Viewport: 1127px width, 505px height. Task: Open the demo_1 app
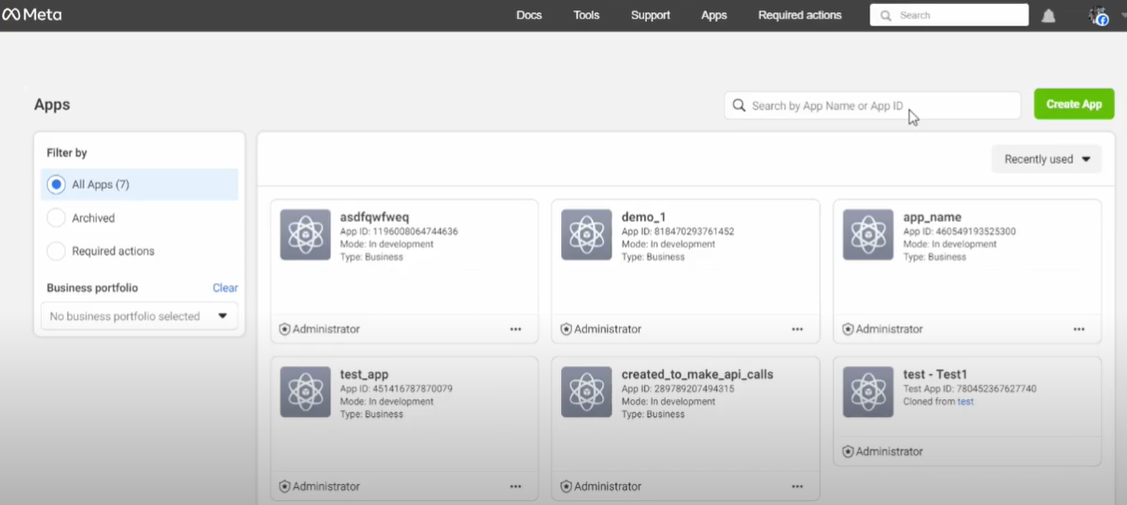tap(644, 217)
